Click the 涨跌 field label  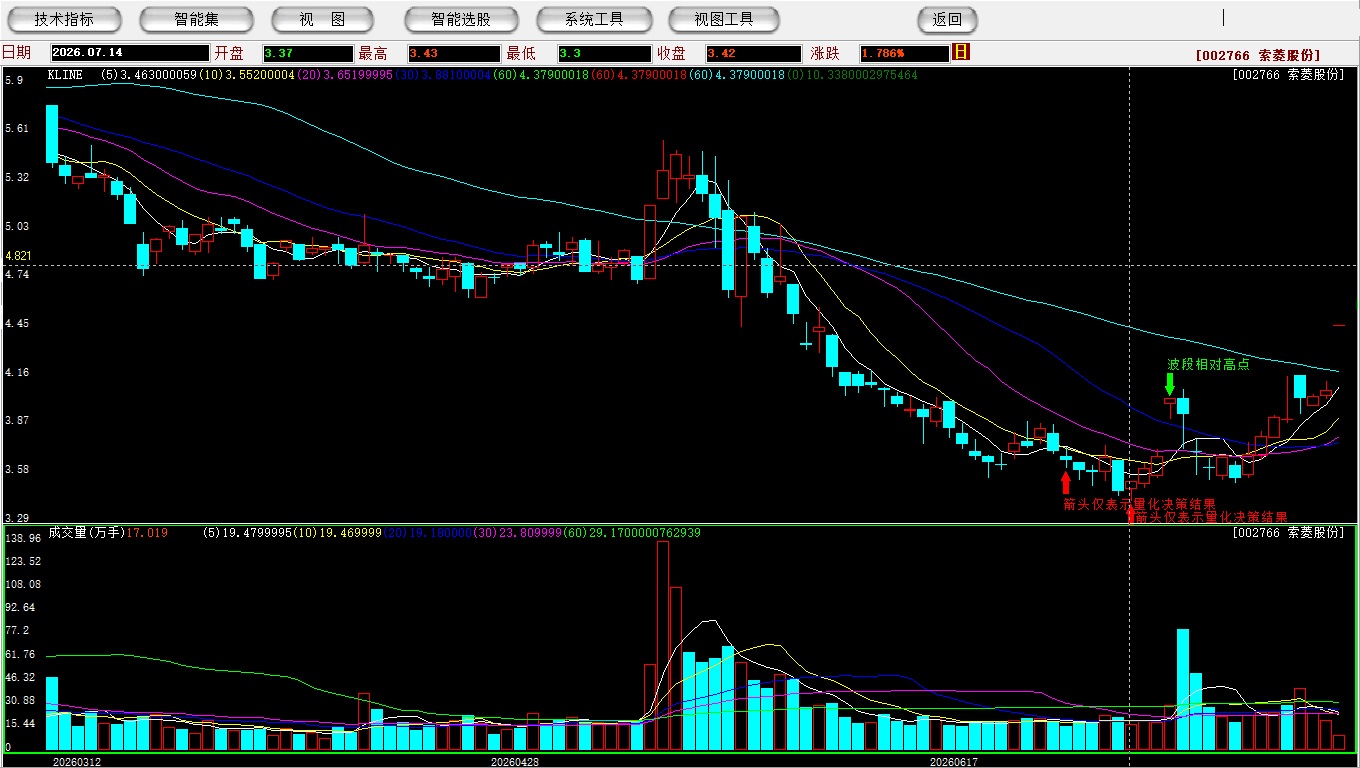[x=825, y=53]
